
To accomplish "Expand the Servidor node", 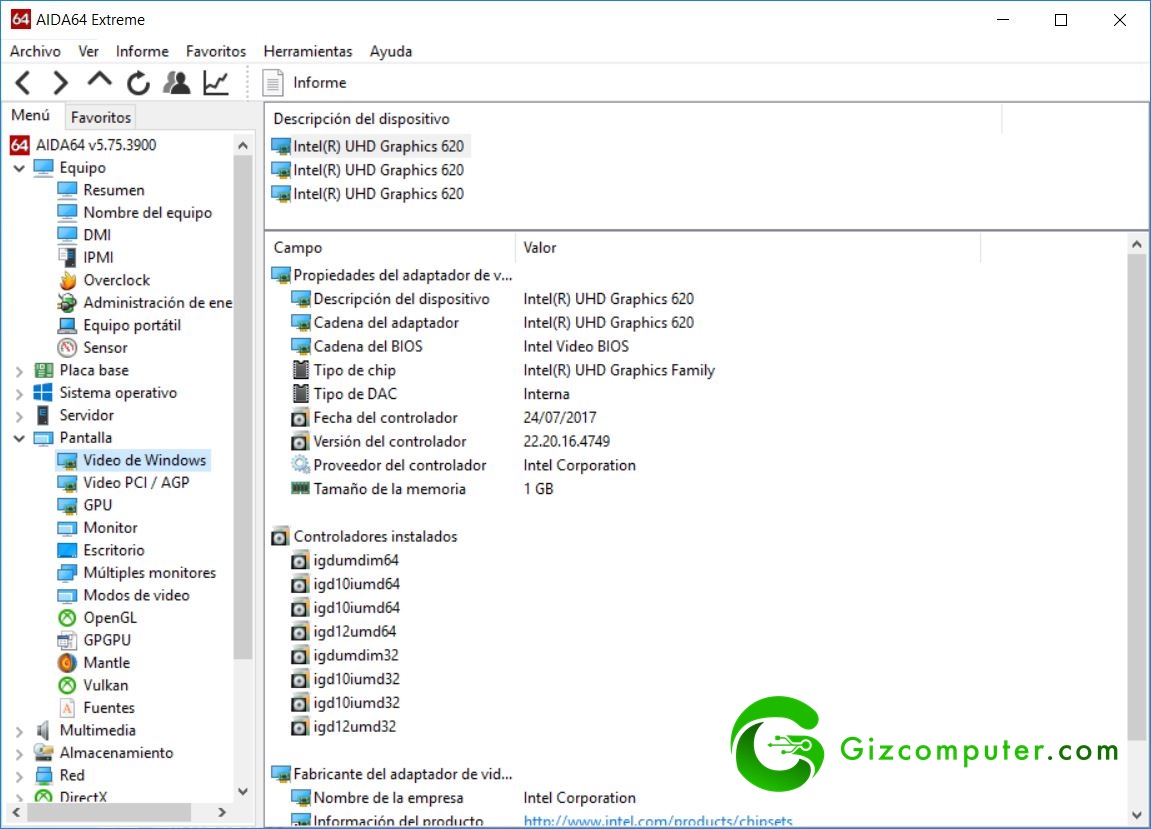I will tap(19, 416).
